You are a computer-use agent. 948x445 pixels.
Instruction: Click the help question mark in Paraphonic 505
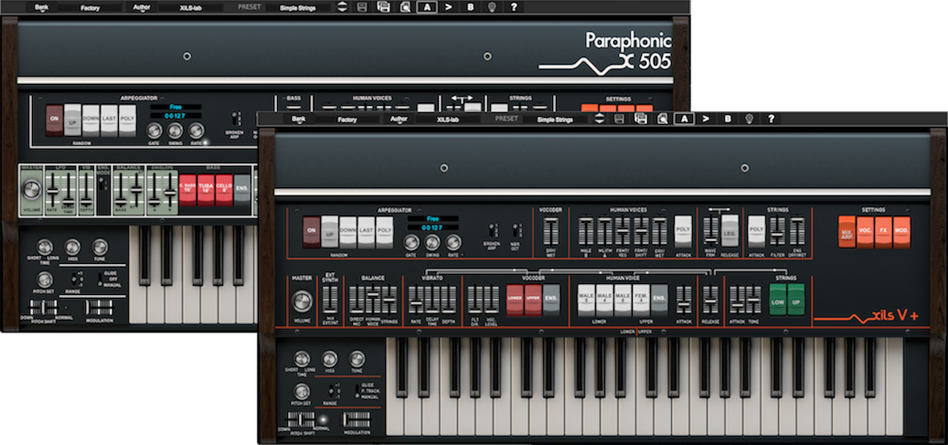514,6
